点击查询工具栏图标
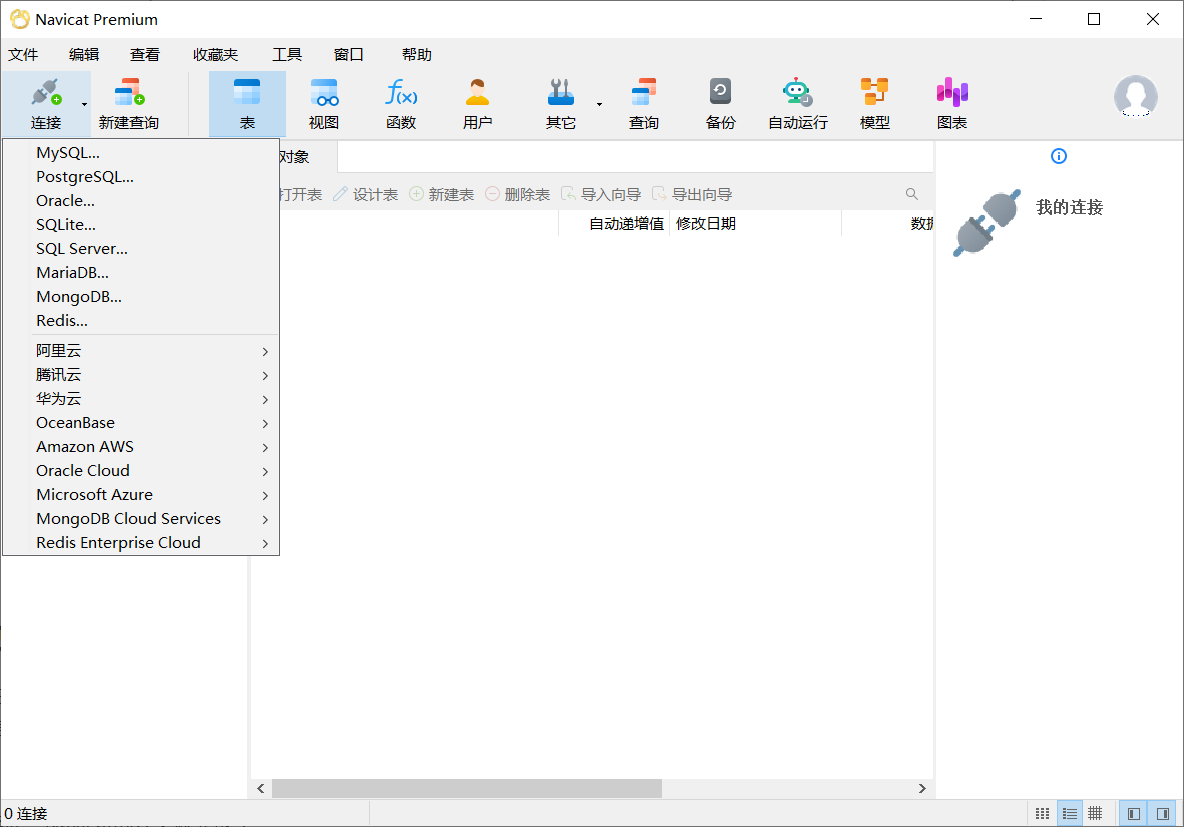 click(643, 103)
